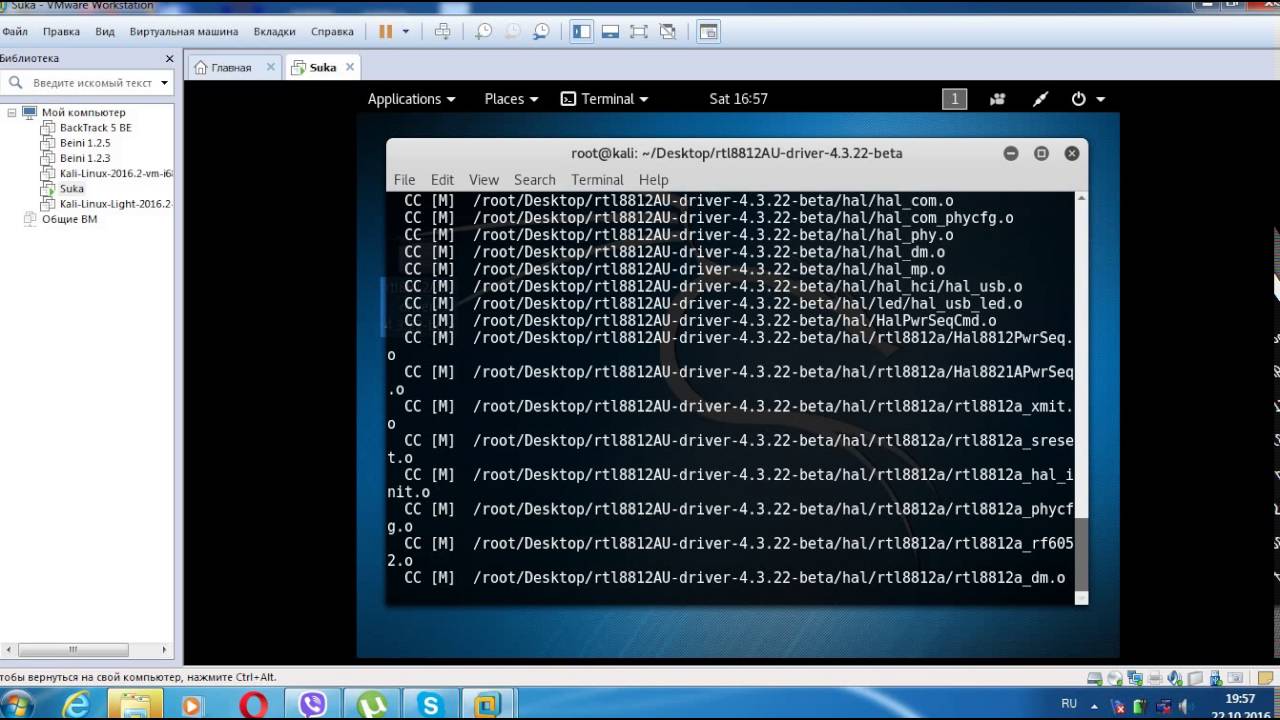Open the Terminal app menu in top bar
The width and height of the screenshot is (1280, 720).
click(x=604, y=99)
